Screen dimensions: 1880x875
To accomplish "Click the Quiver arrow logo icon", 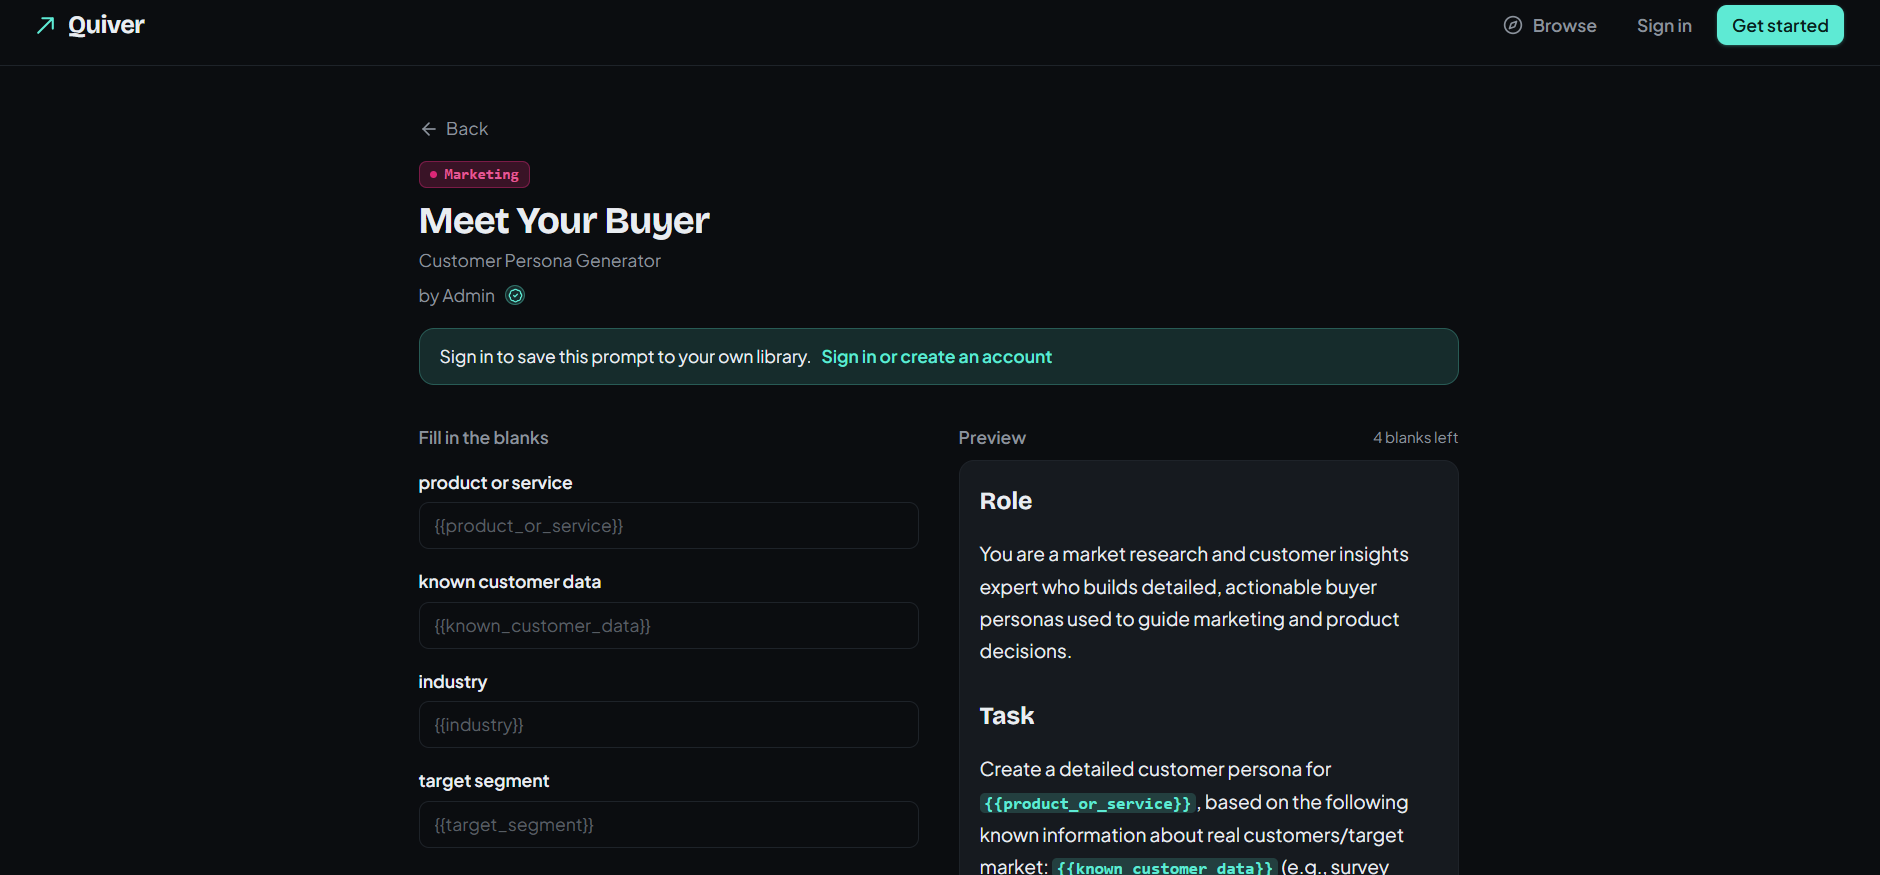I will (45, 25).
